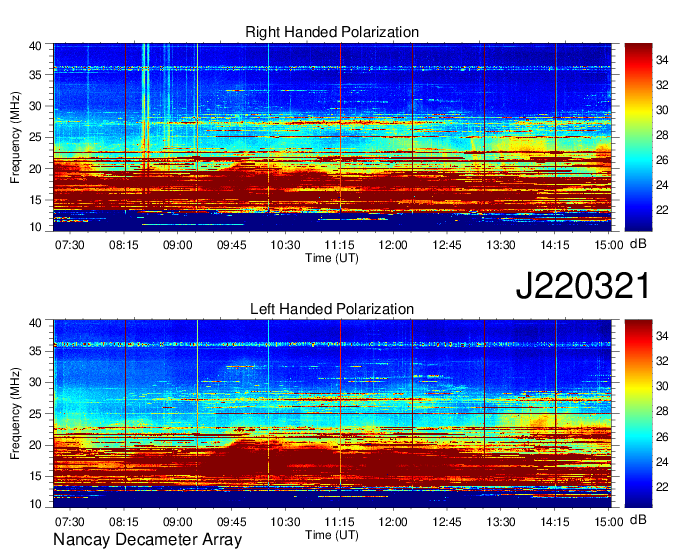Click "15" frequency tick on Left Handed plot
This screenshot has width=680, height=552.
(x=36, y=476)
